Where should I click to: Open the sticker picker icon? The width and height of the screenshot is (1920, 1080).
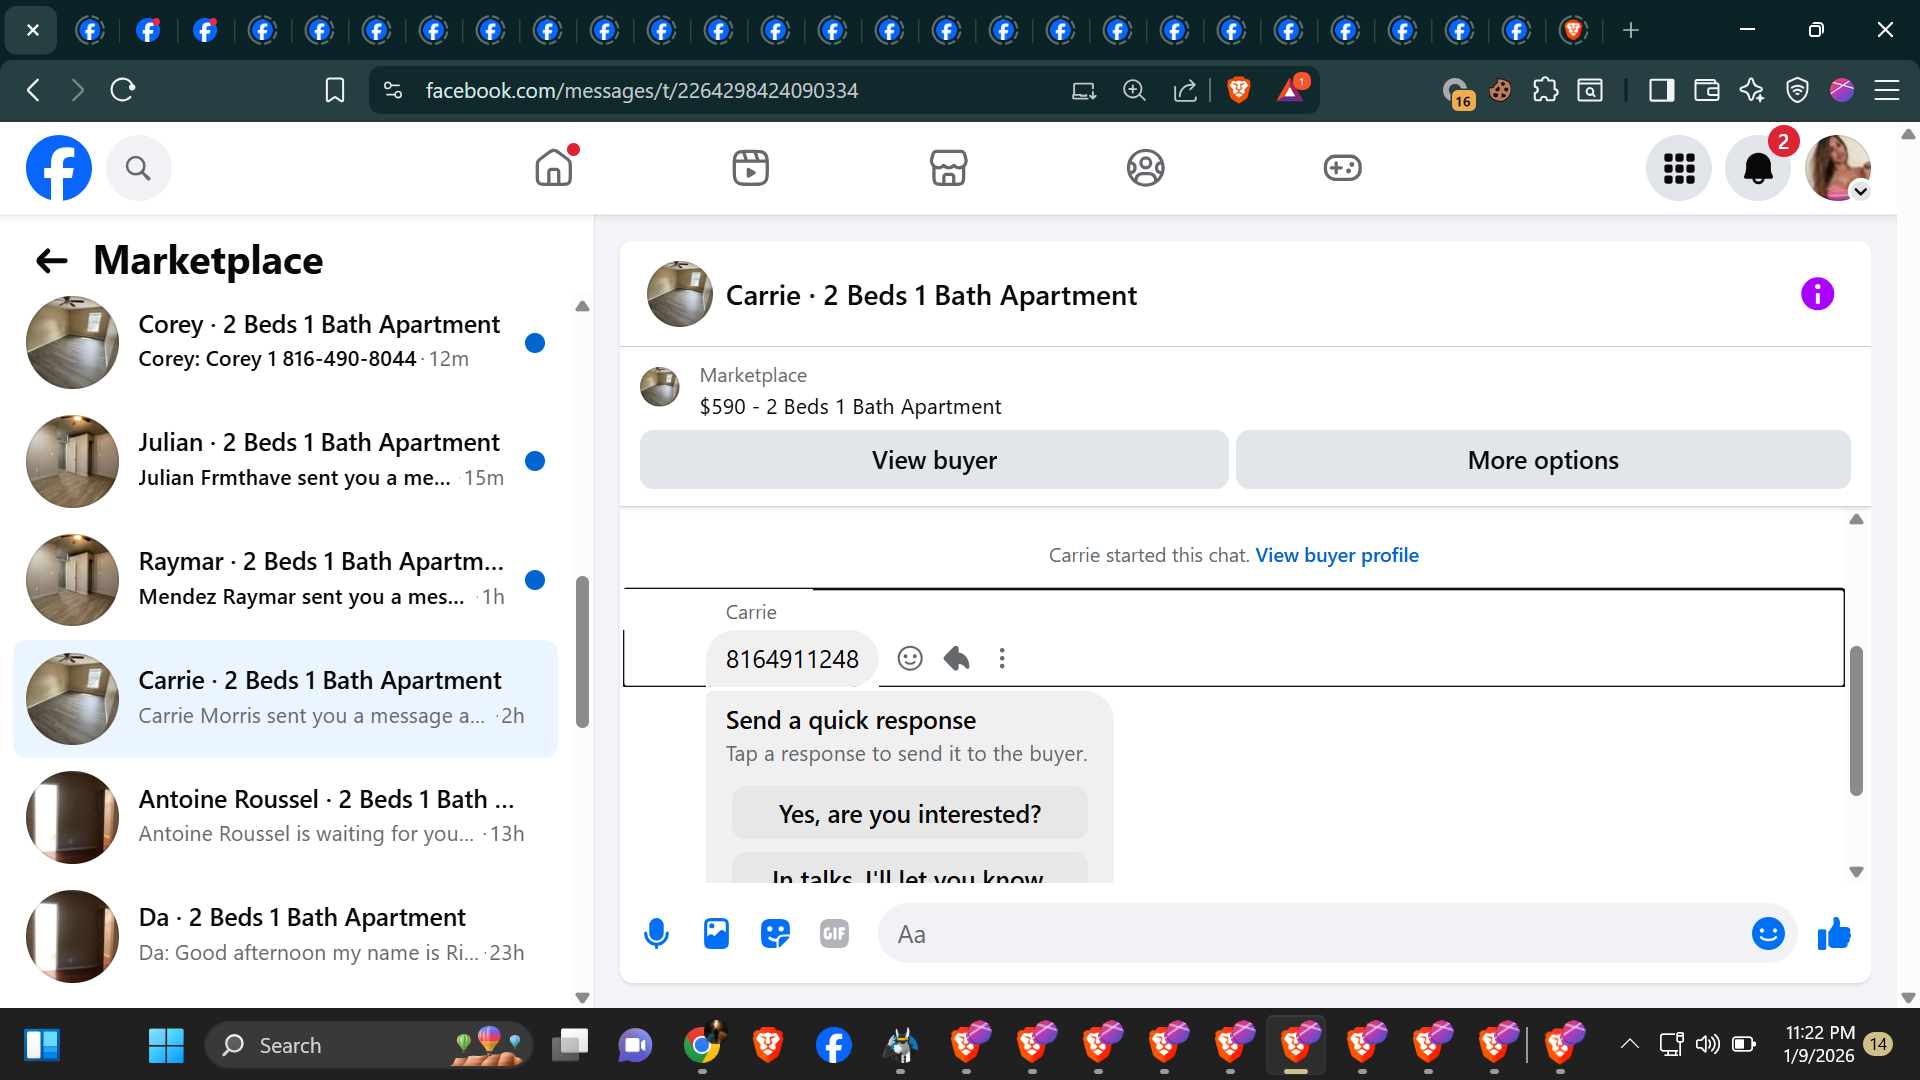click(x=775, y=933)
